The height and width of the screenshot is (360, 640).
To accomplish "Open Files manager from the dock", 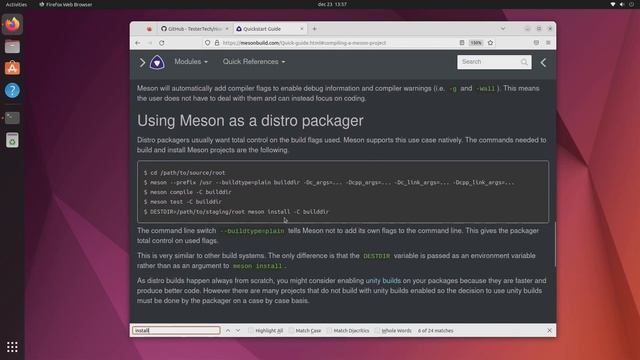I will pos(12,47).
